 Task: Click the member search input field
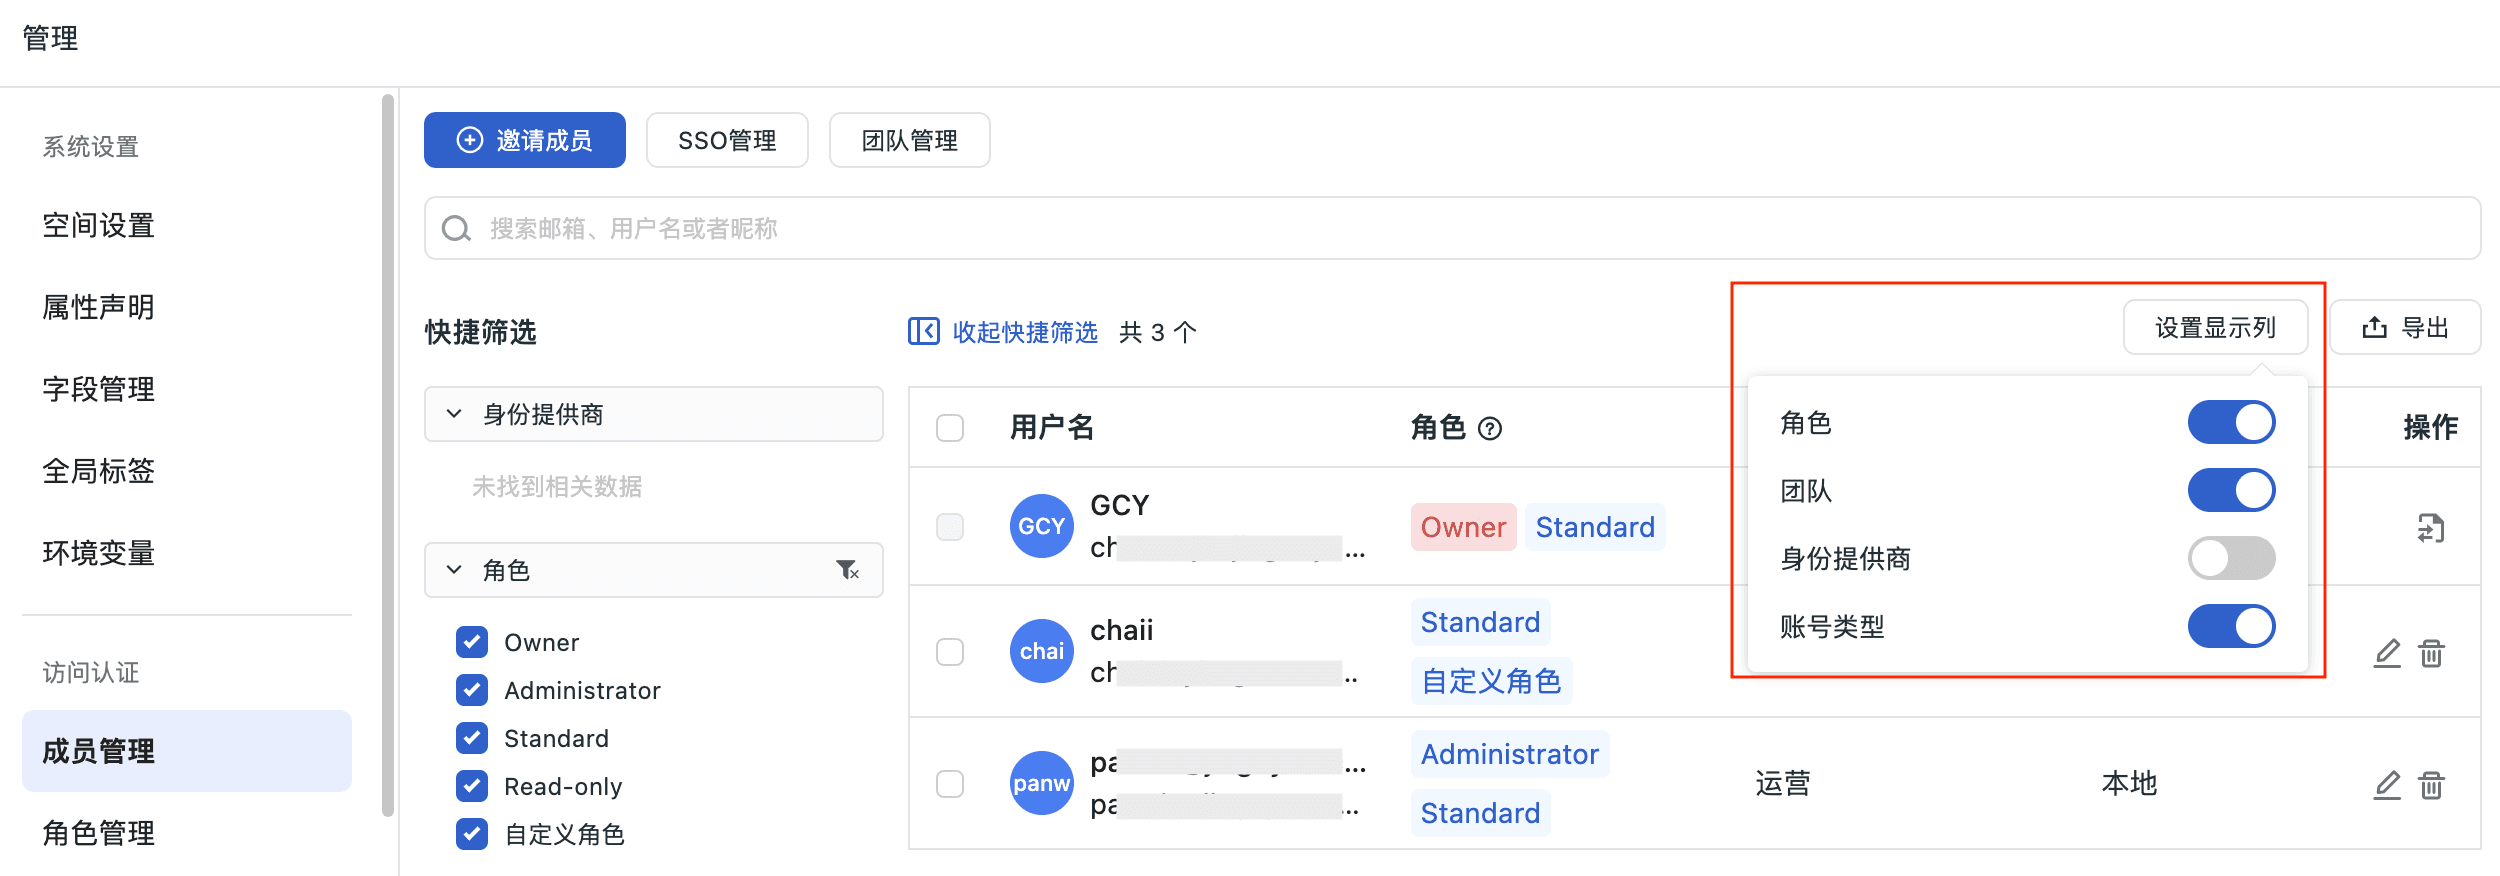point(1452,228)
